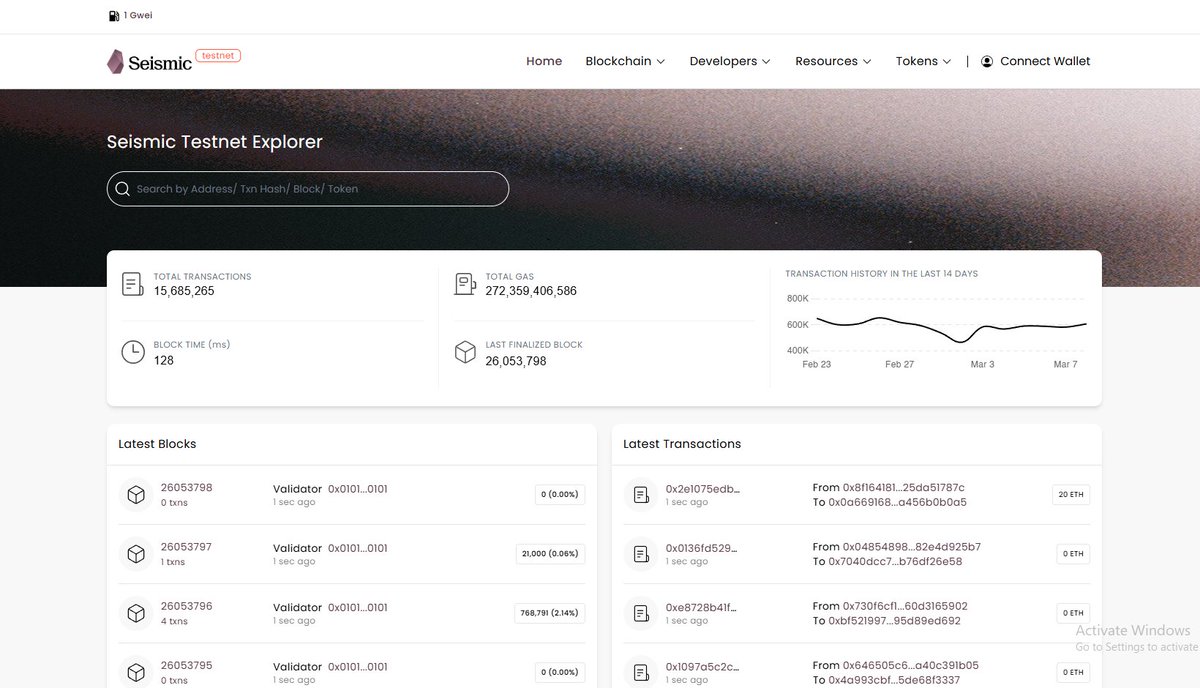Click the total transactions value 15,685,265
Image resolution: width=1200 pixels, height=688 pixels.
[184, 291]
